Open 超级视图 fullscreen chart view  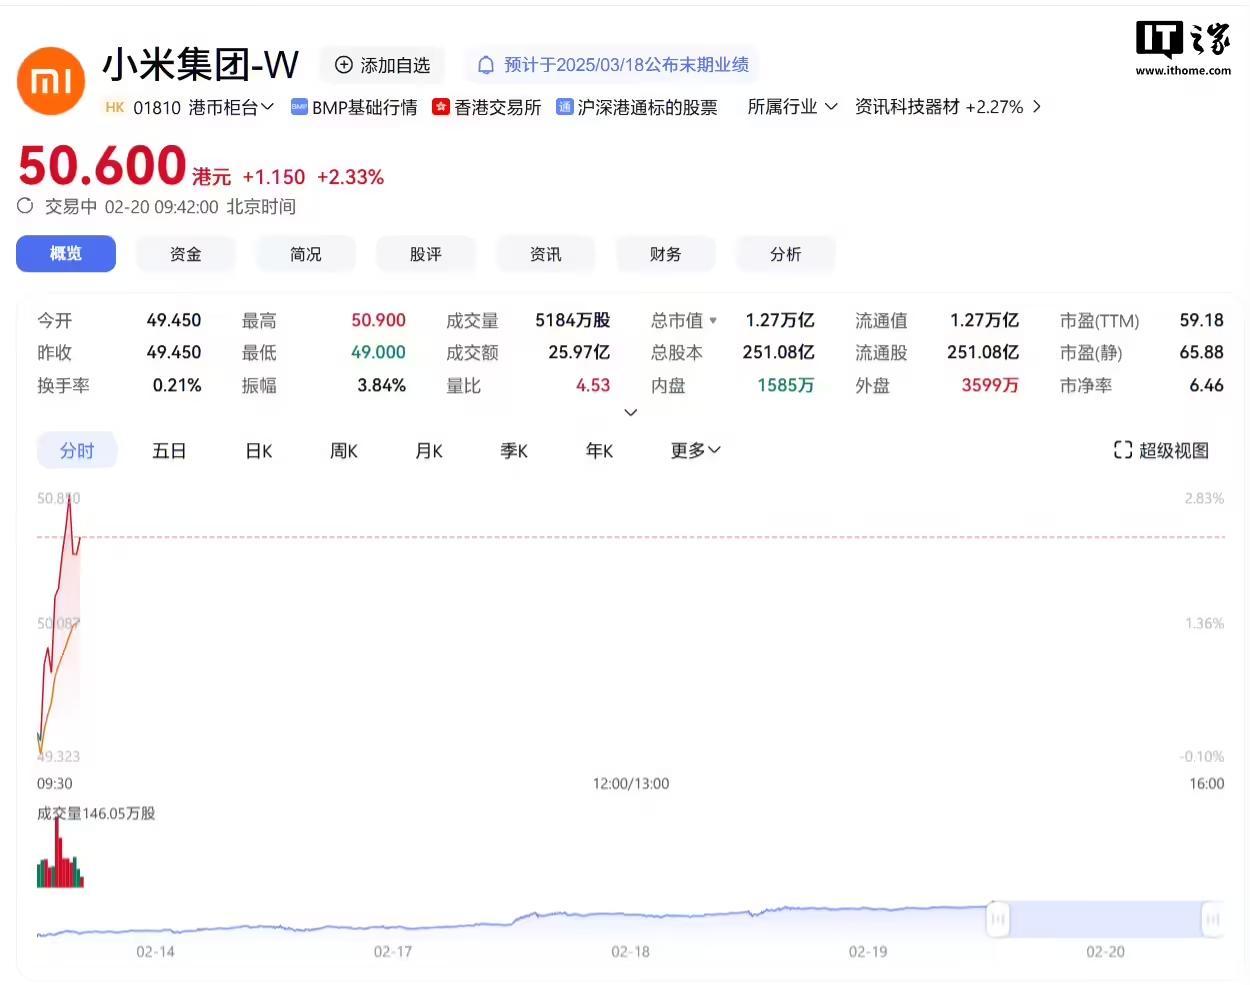pos(1159,450)
